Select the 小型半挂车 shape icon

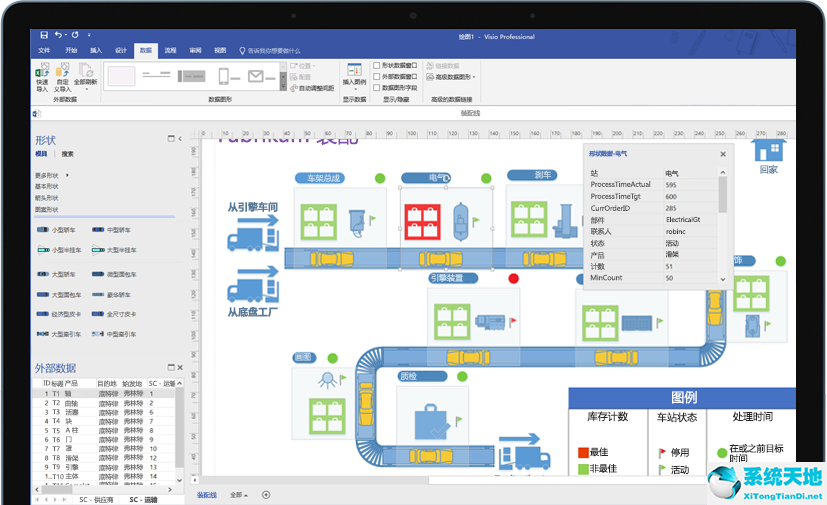point(43,250)
